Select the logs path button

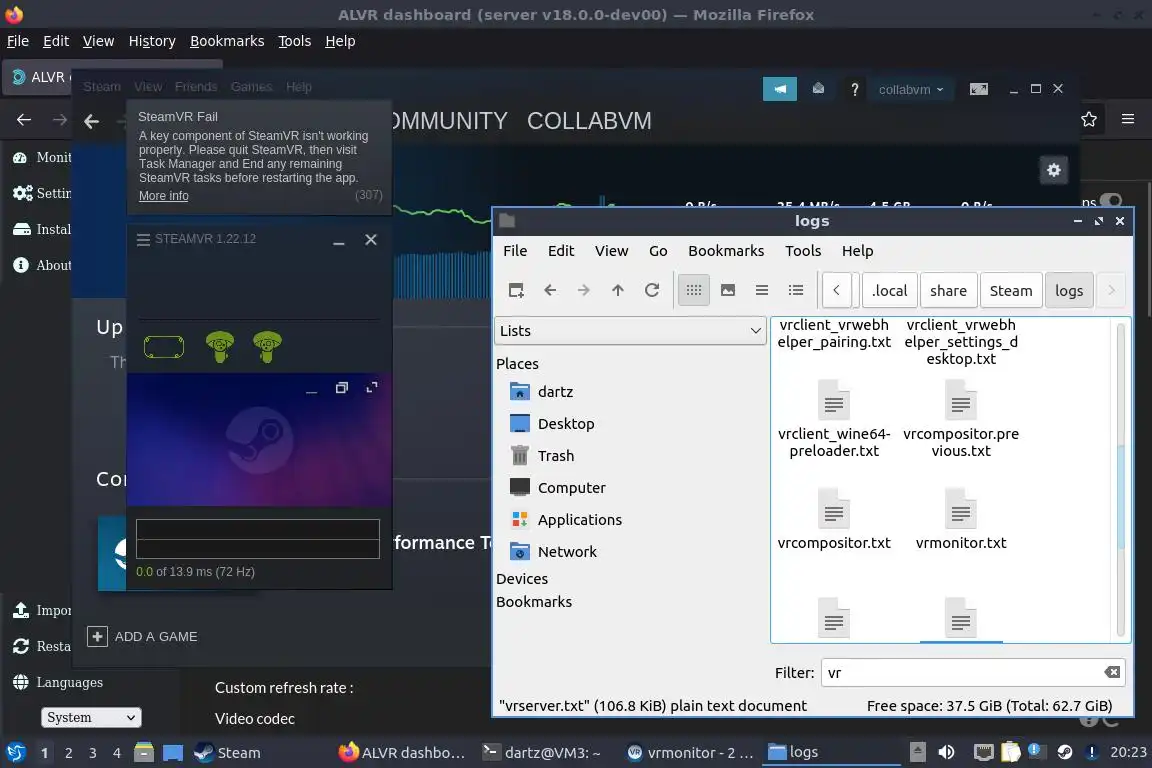click(1069, 290)
